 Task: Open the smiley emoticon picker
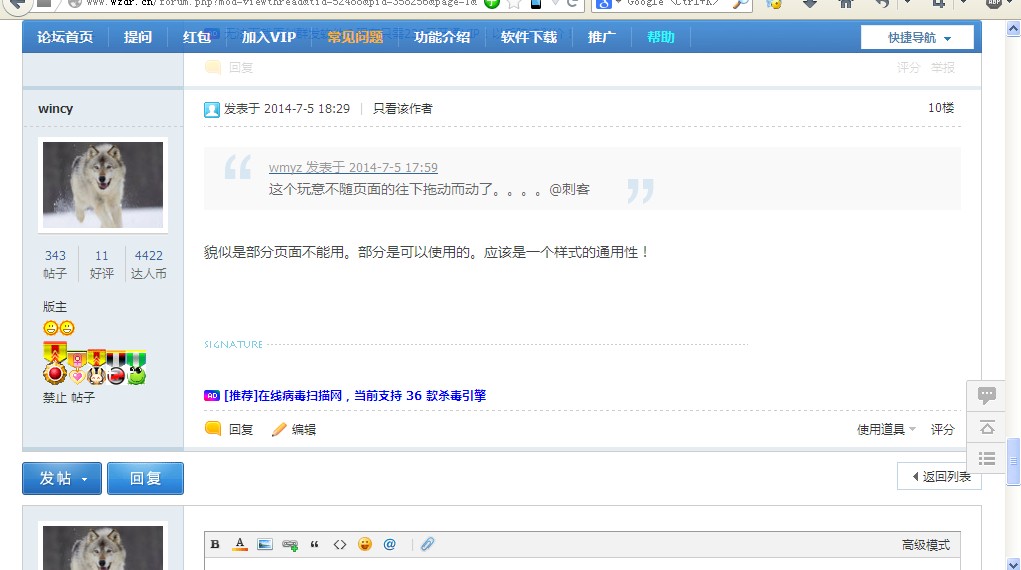point(365,544)
